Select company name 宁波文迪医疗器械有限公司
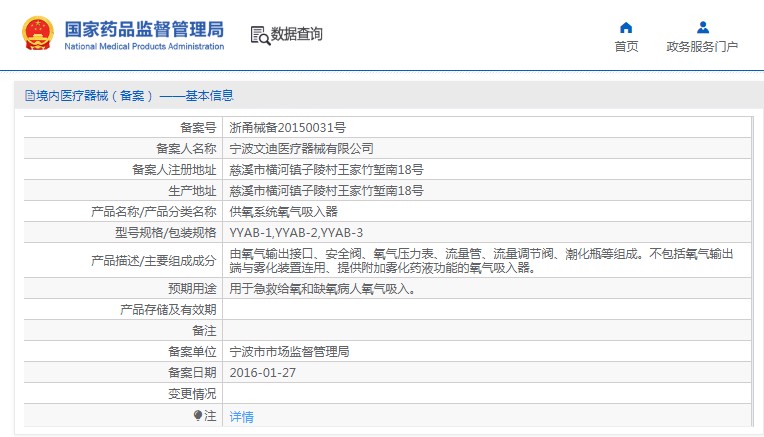 coord(302,149)
